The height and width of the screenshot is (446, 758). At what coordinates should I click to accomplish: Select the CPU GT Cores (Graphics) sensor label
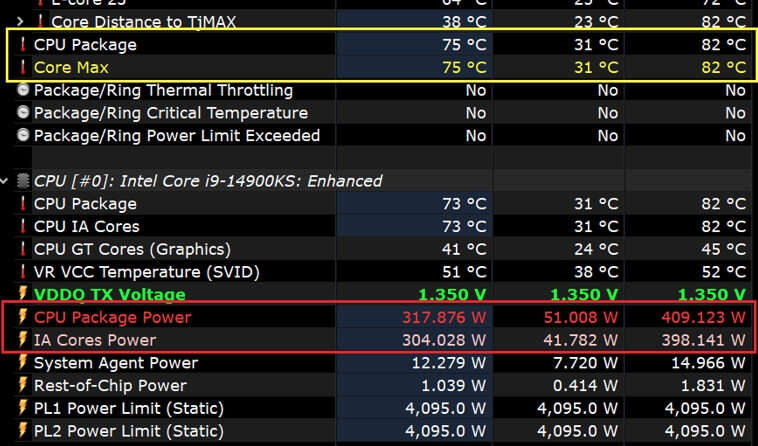click(132, 249)
